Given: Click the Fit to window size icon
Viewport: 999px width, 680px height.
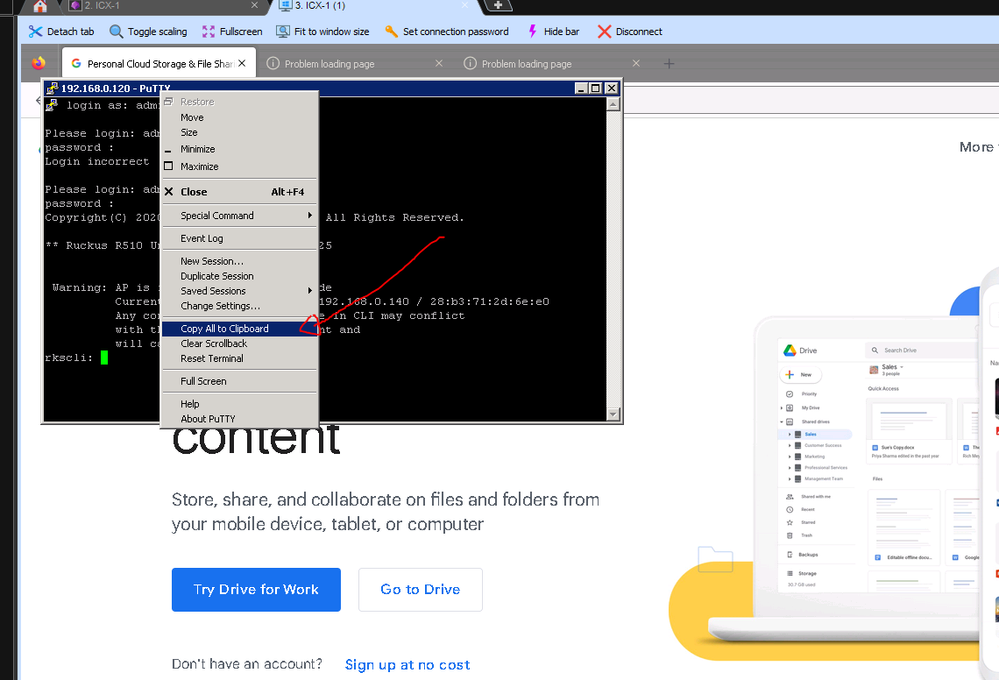Looking at the screenshot, I should coord(283,32).
